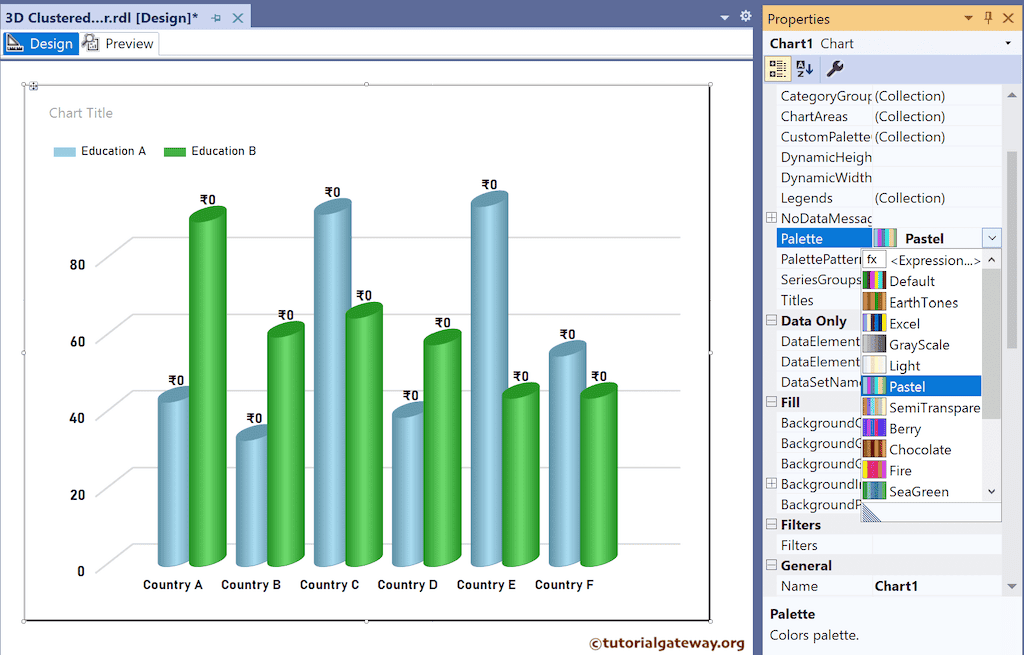Select the DynamicHeight property row
Image resolution: width=1024 pixels, height=655 pixels.
[889, 157]
